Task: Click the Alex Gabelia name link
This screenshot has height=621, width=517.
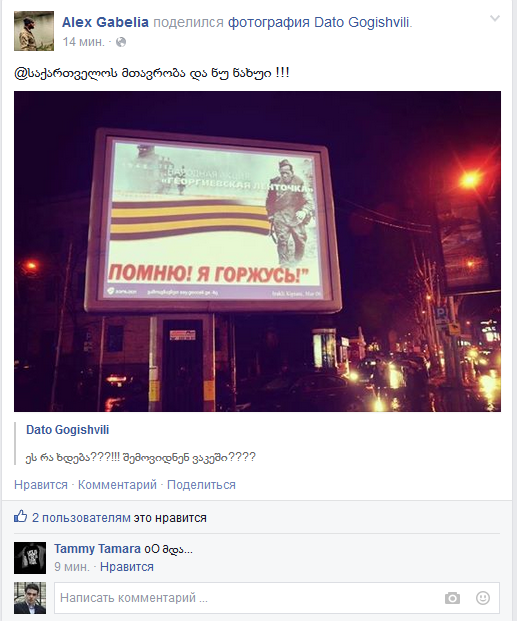Action: coord(105,22)
